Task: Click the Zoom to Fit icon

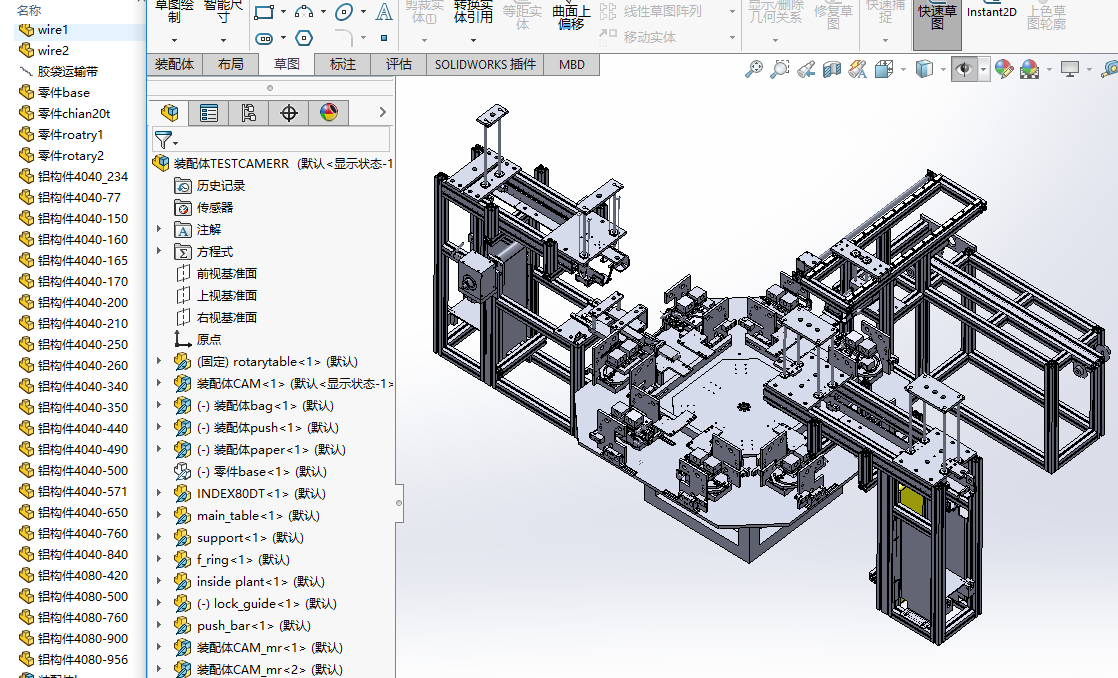Action: (755, 69)
